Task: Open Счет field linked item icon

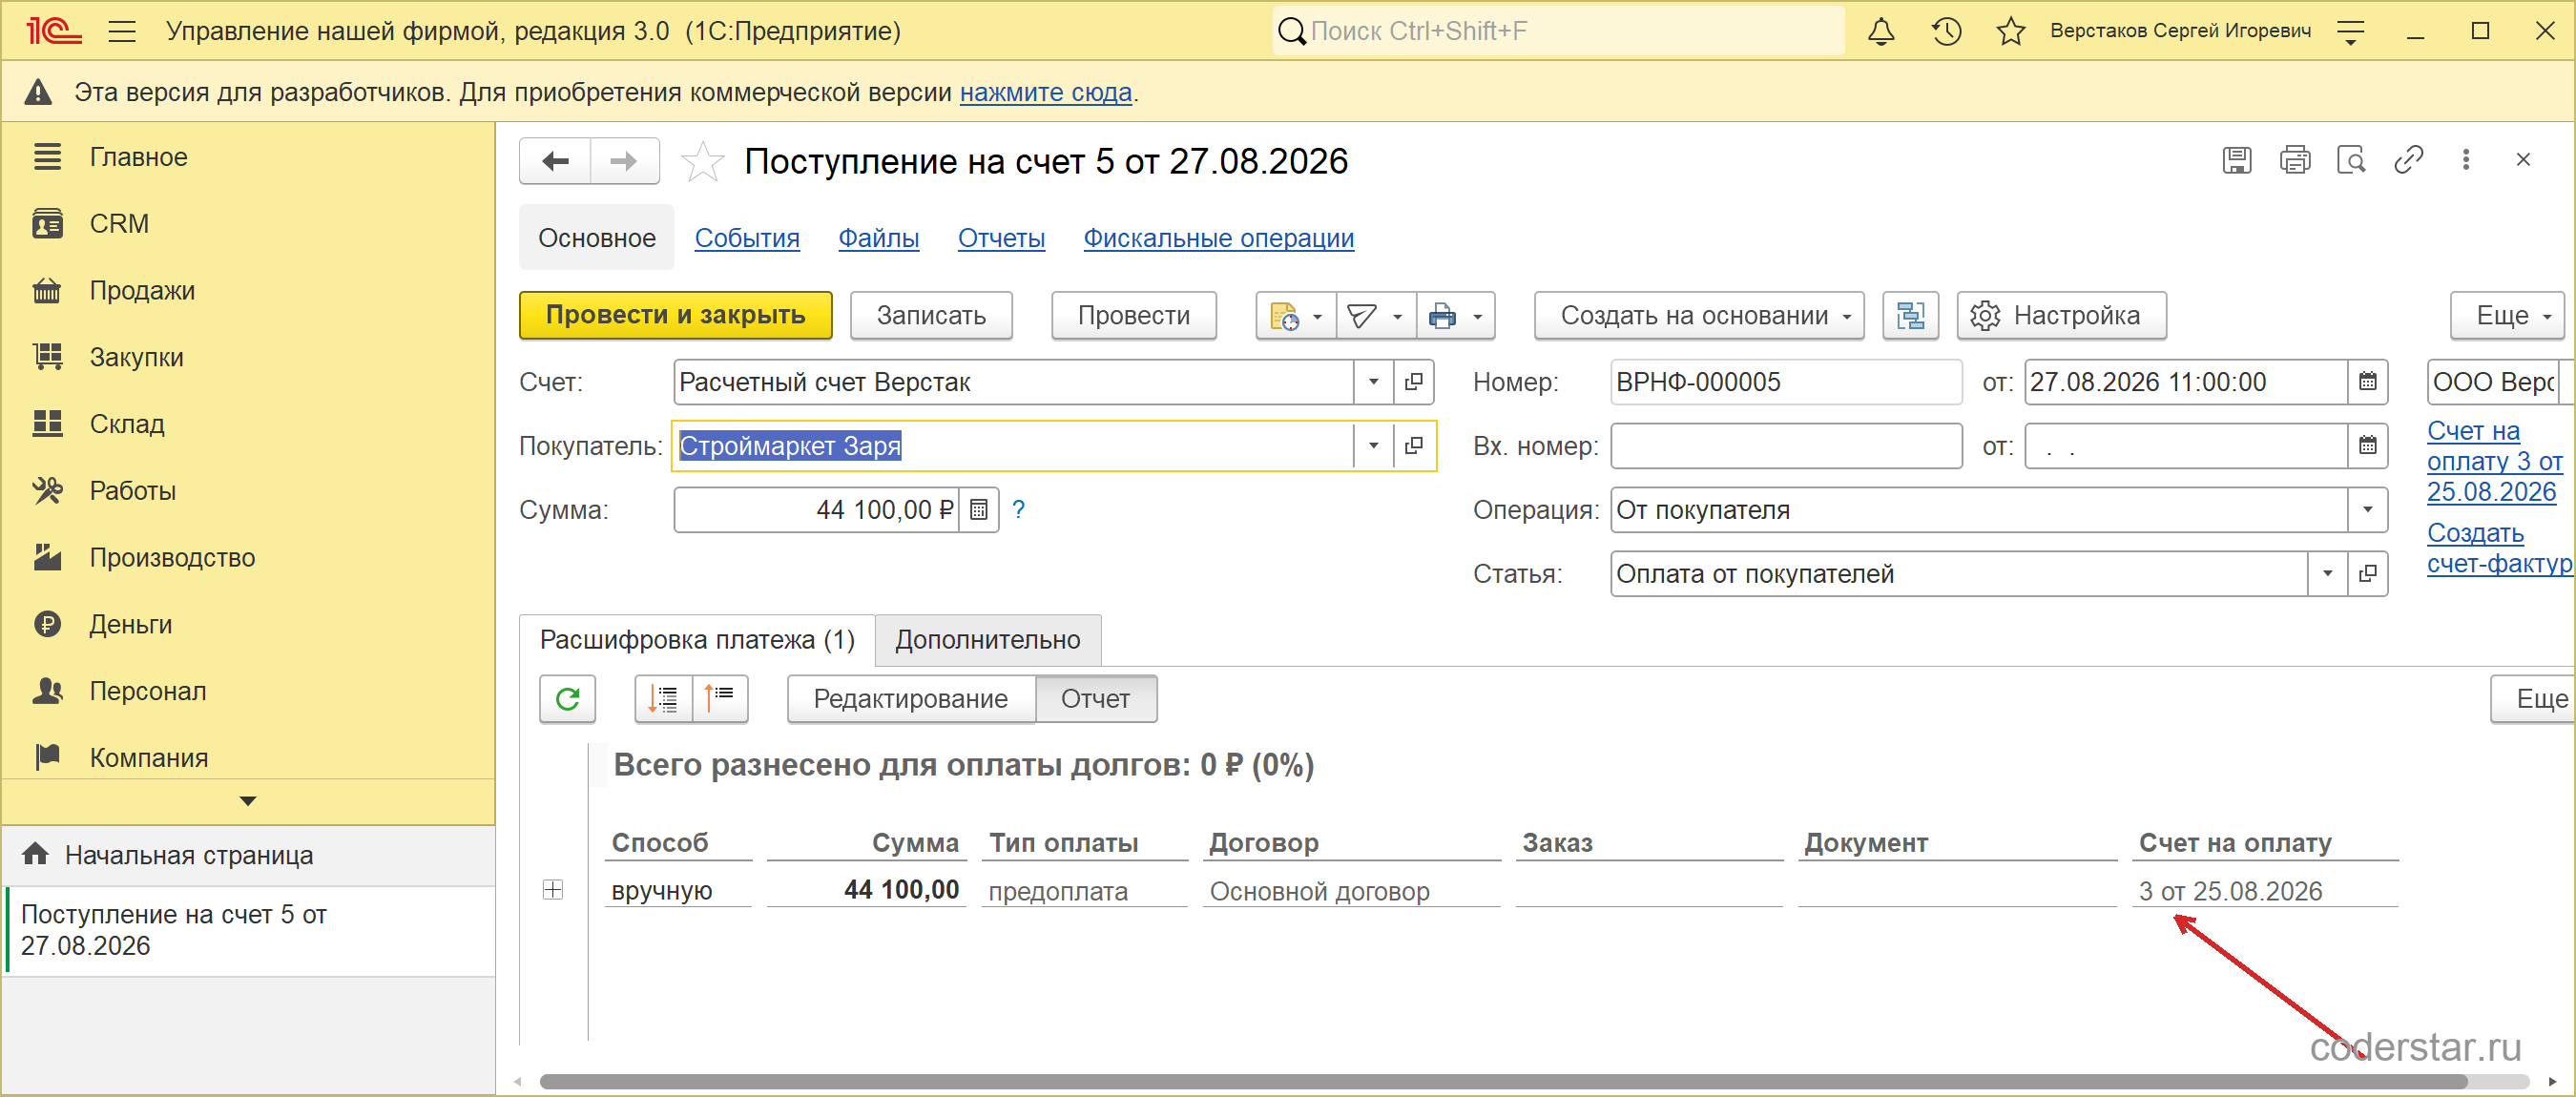Action: coord(1413,382)
